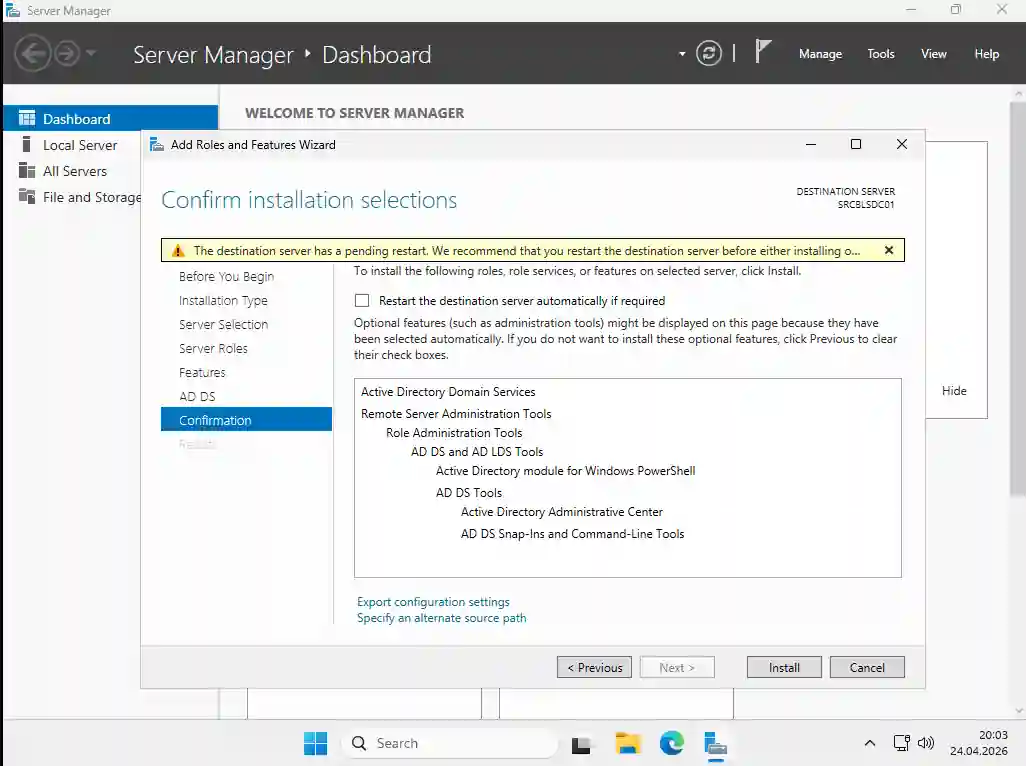Image resolution: width=1026 pixels, height=766 pixels.
Task: Click the yellow warning triangle icon
Action: pos(178,251)
